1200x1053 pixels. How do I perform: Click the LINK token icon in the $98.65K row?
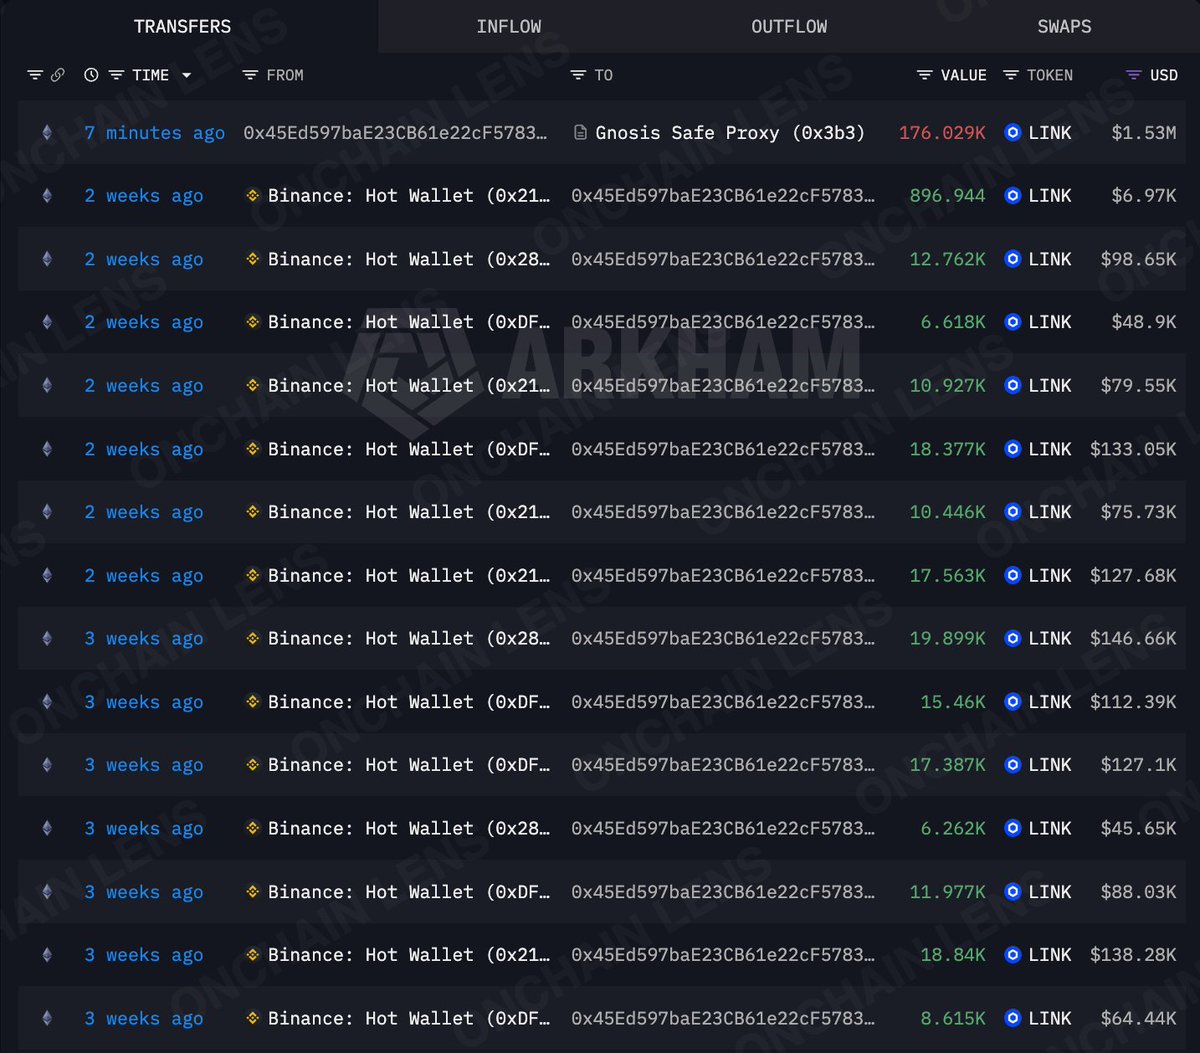[1012, 259]
